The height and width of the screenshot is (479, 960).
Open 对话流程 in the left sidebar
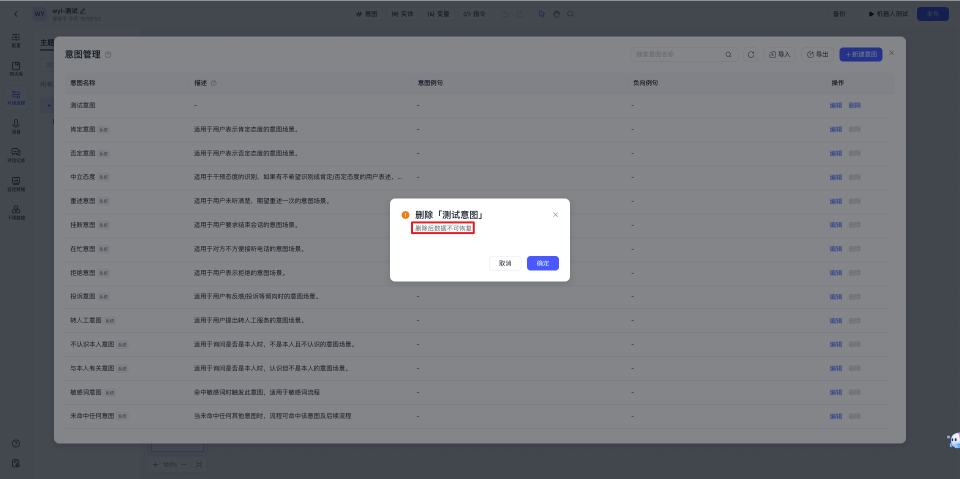pyautogui.click(x=16, y=96)
